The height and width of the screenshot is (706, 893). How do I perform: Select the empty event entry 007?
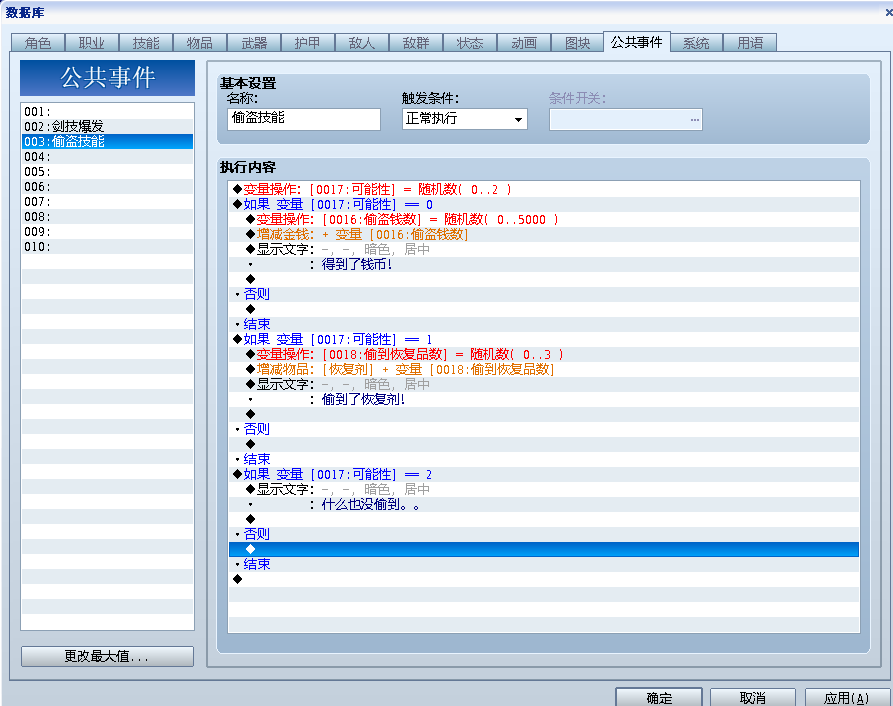[x=107, y=202]
